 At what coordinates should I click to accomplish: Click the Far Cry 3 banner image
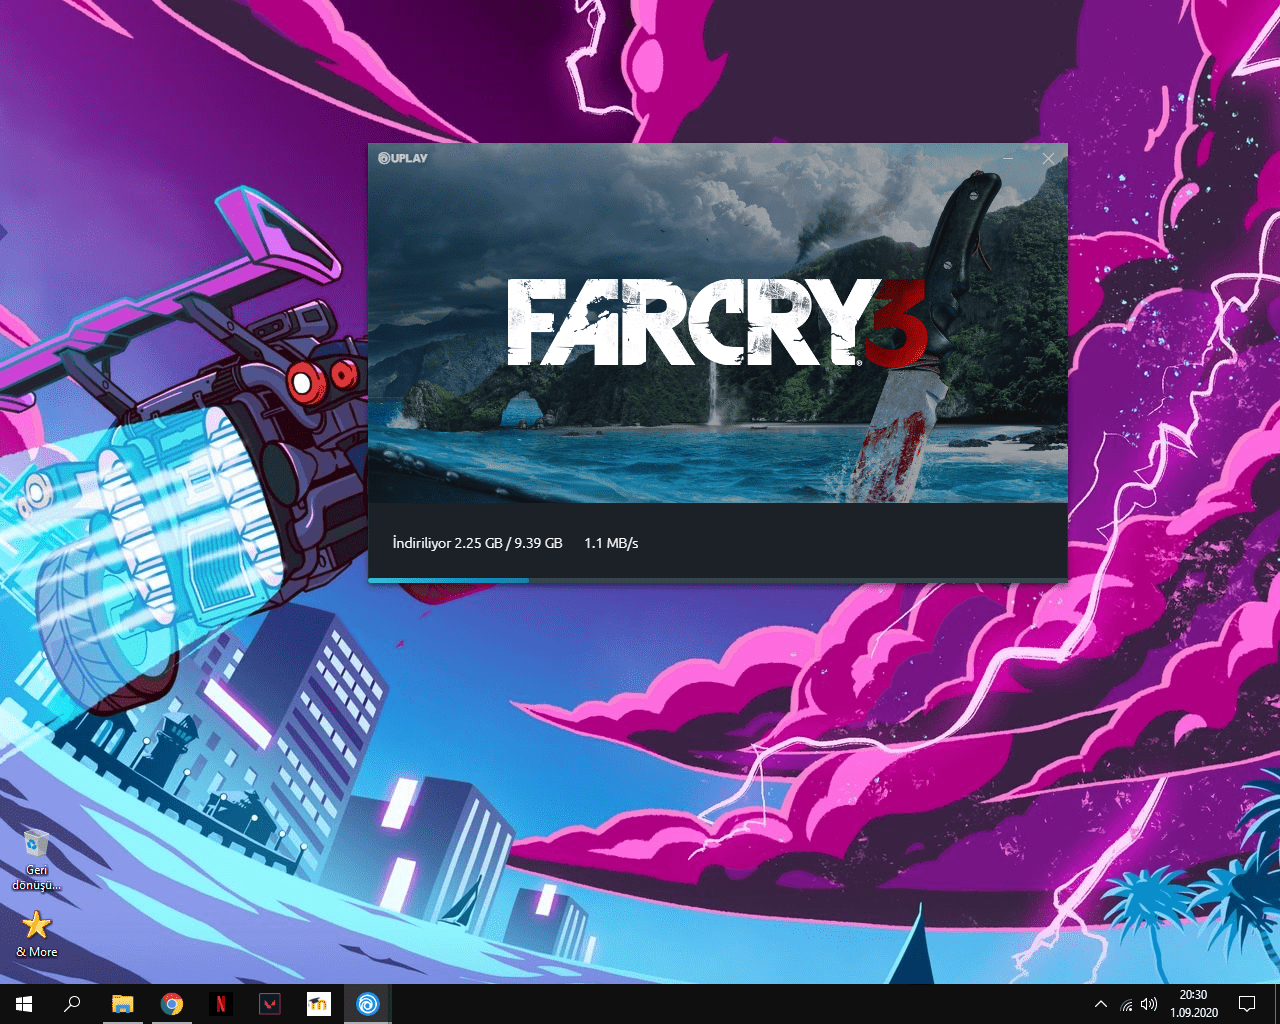pos(718,323)
